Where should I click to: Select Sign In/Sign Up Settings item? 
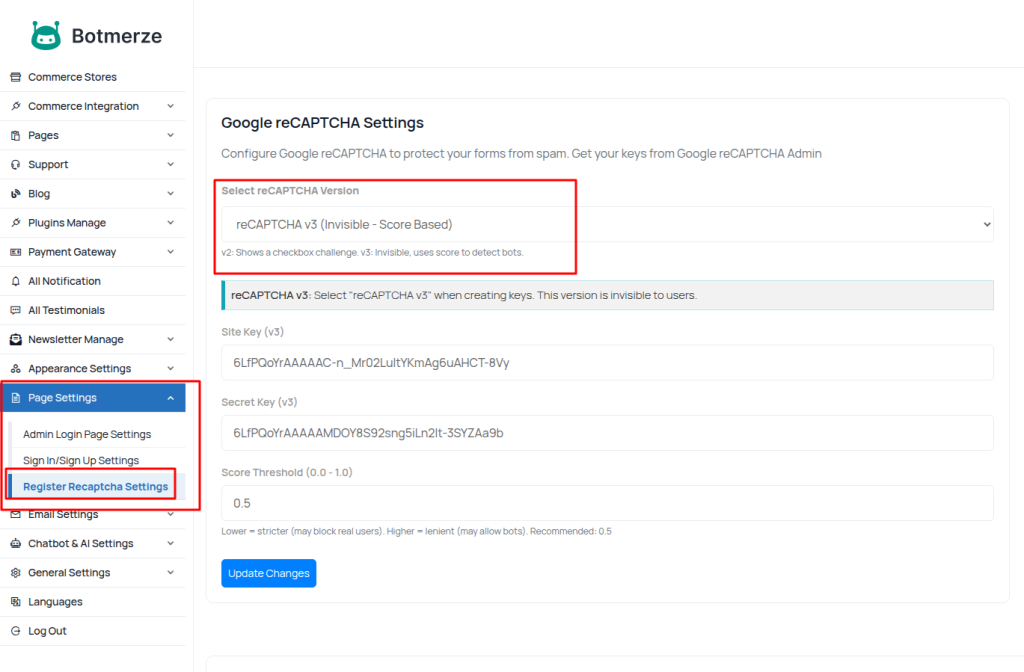(81, 461)
